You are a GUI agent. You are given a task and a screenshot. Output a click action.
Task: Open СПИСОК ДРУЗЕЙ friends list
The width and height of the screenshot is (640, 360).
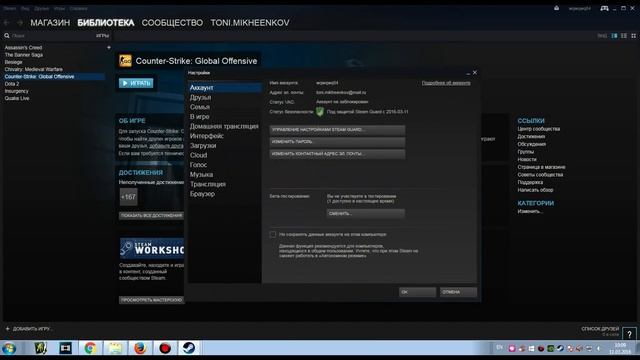tap(600, 329)
